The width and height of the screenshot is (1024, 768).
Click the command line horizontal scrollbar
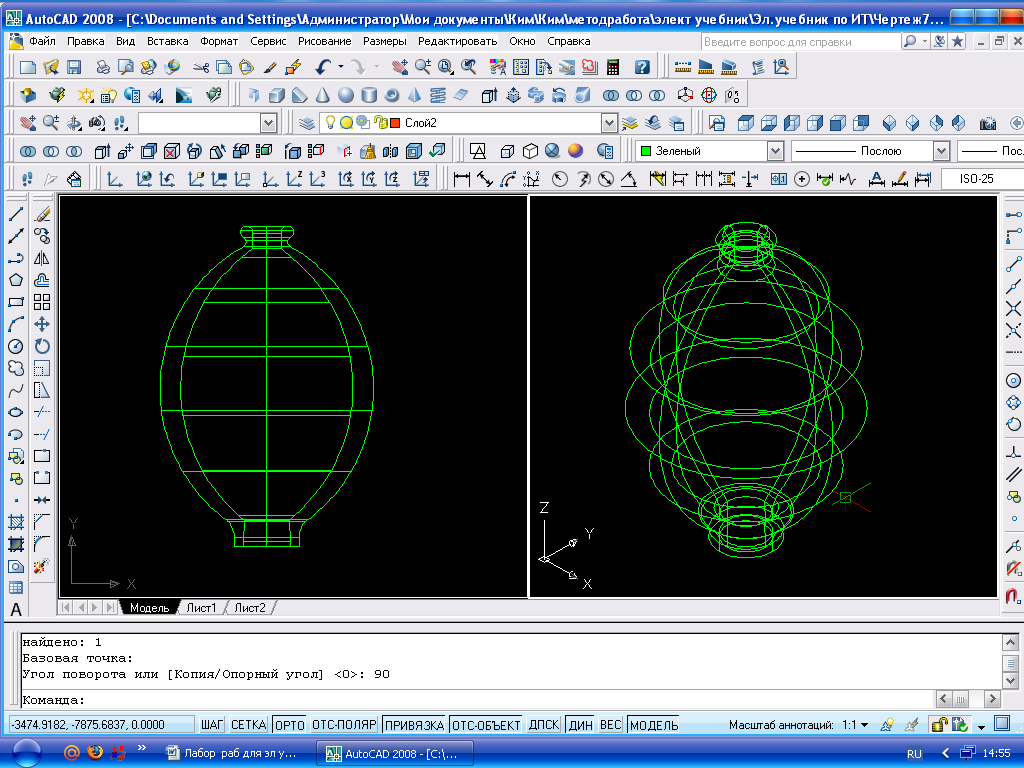[x=968, y=699]
